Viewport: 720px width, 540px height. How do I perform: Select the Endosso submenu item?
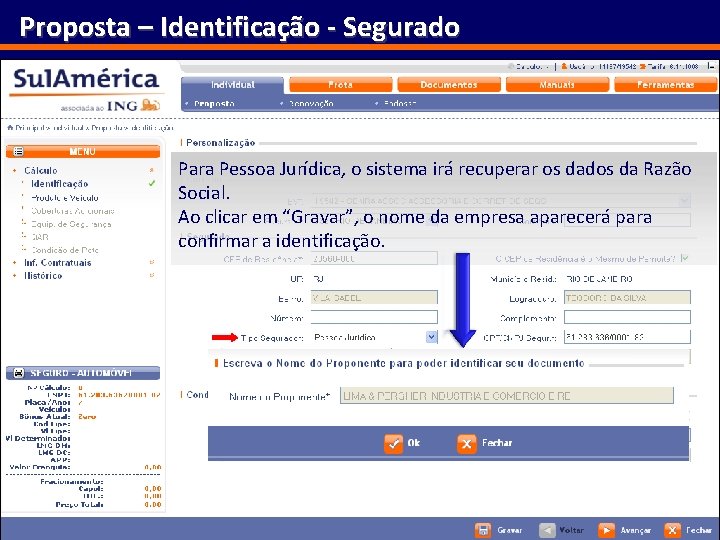tap(400, 104)
